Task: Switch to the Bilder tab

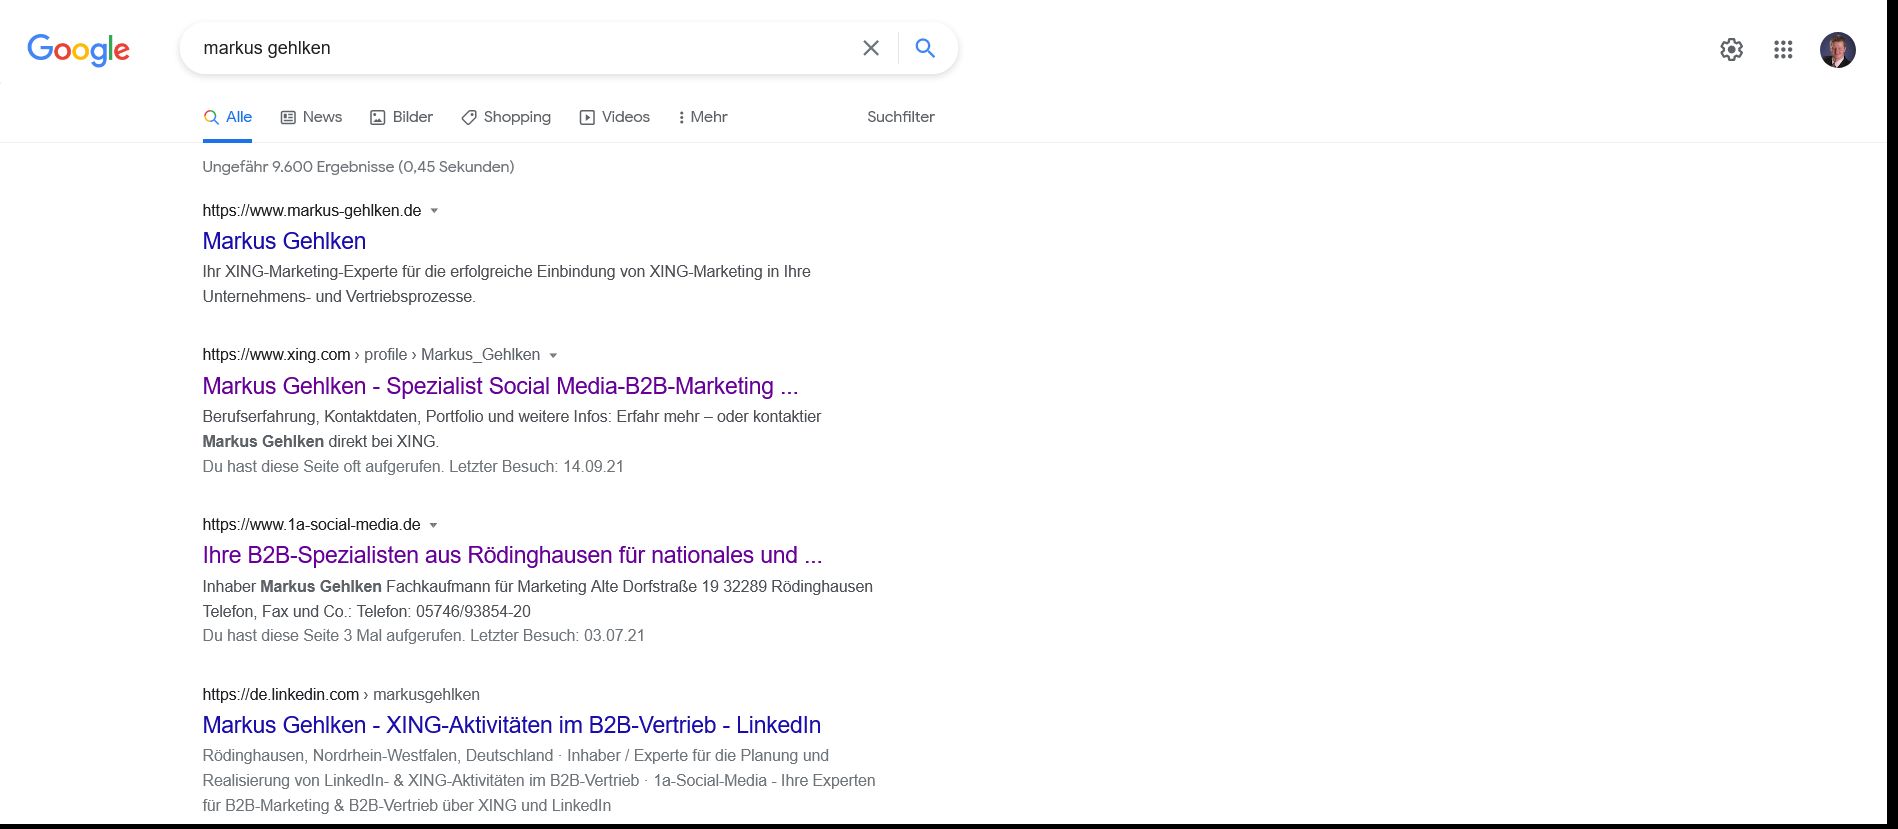Action: [401, 117]
